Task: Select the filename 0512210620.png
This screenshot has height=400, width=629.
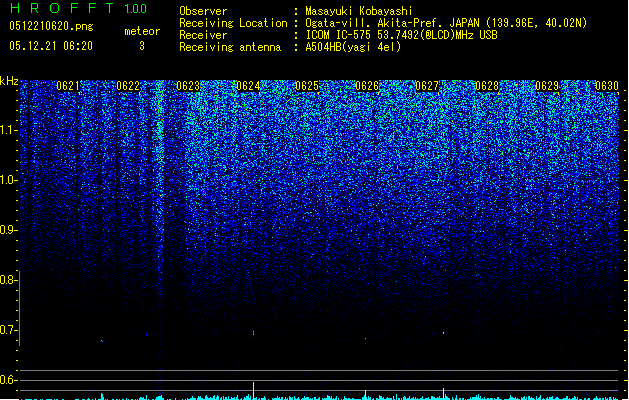Action: pos(51,27)
